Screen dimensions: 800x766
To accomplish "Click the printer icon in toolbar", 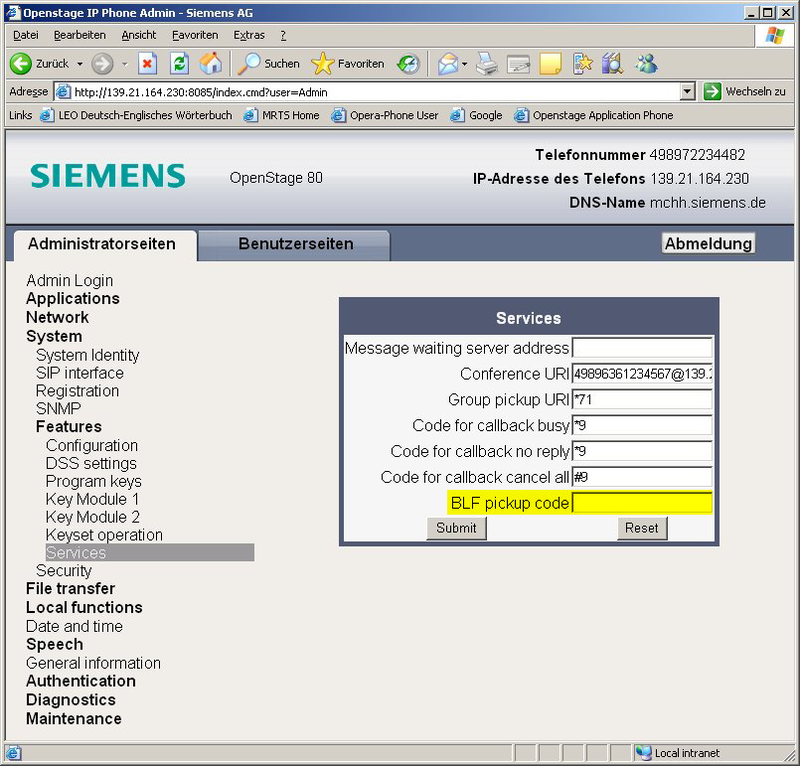I will 486,63.
